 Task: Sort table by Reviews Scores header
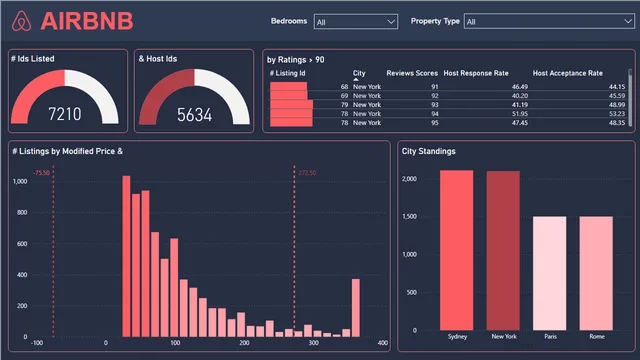[412, 73]
